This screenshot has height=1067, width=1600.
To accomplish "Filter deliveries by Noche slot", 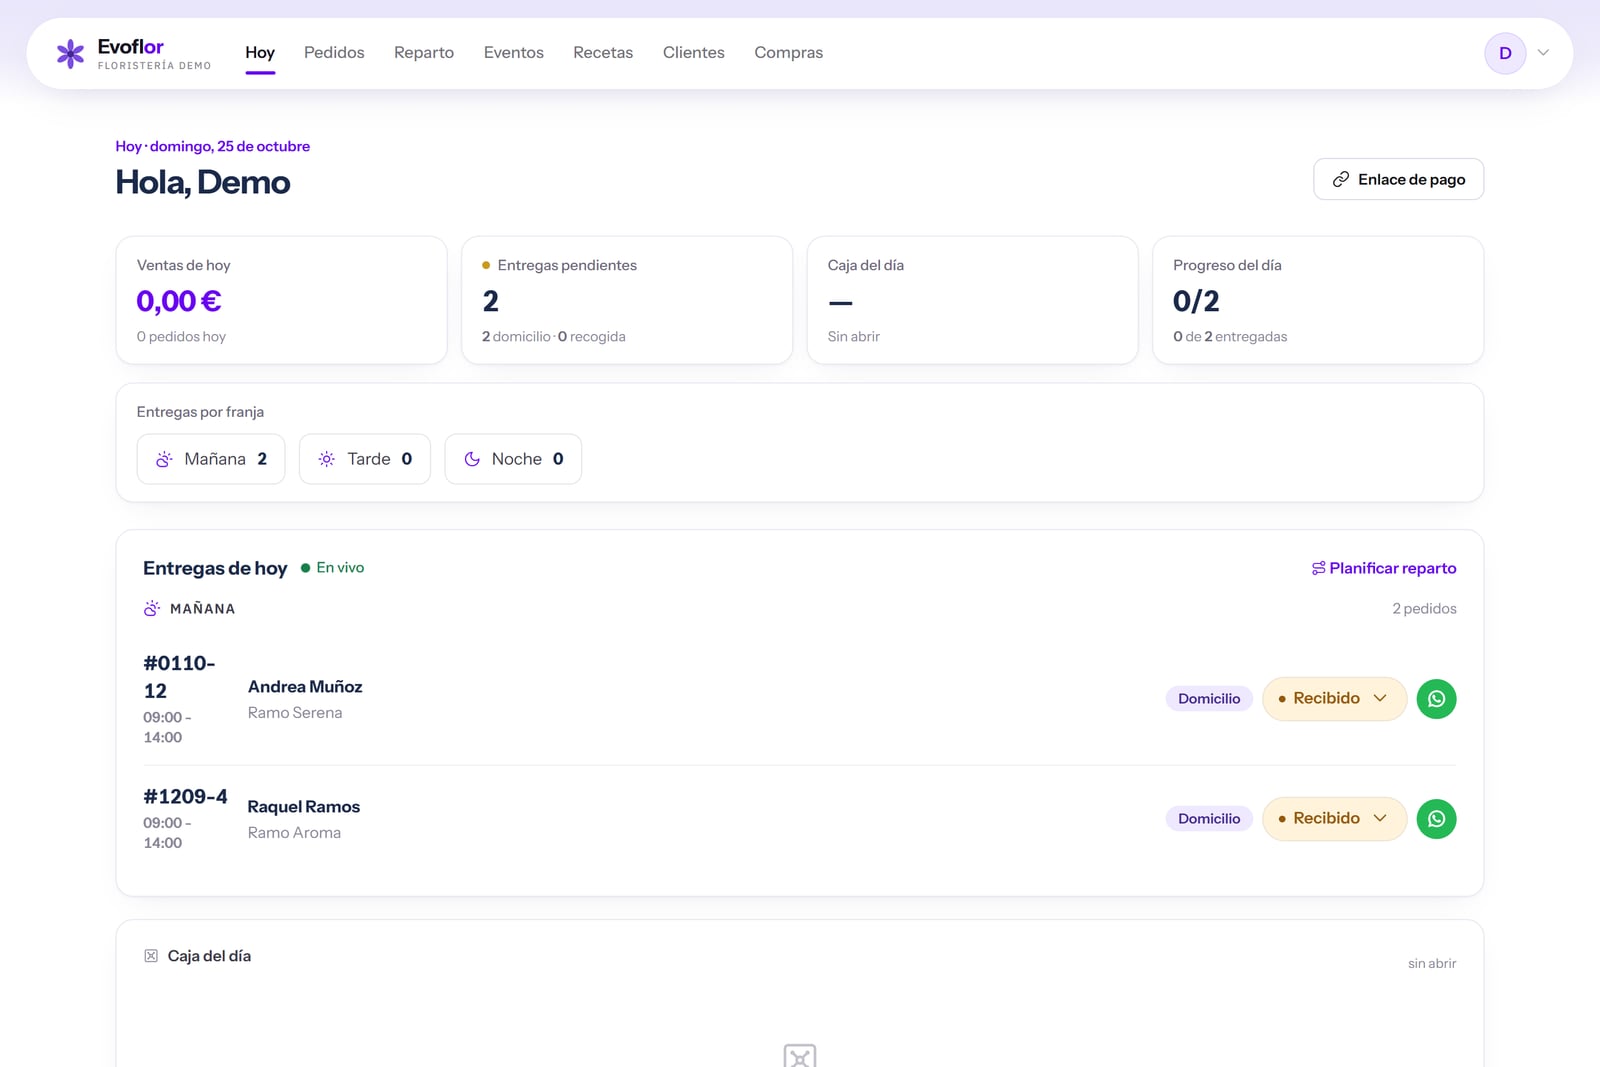I will coord(513,459).
